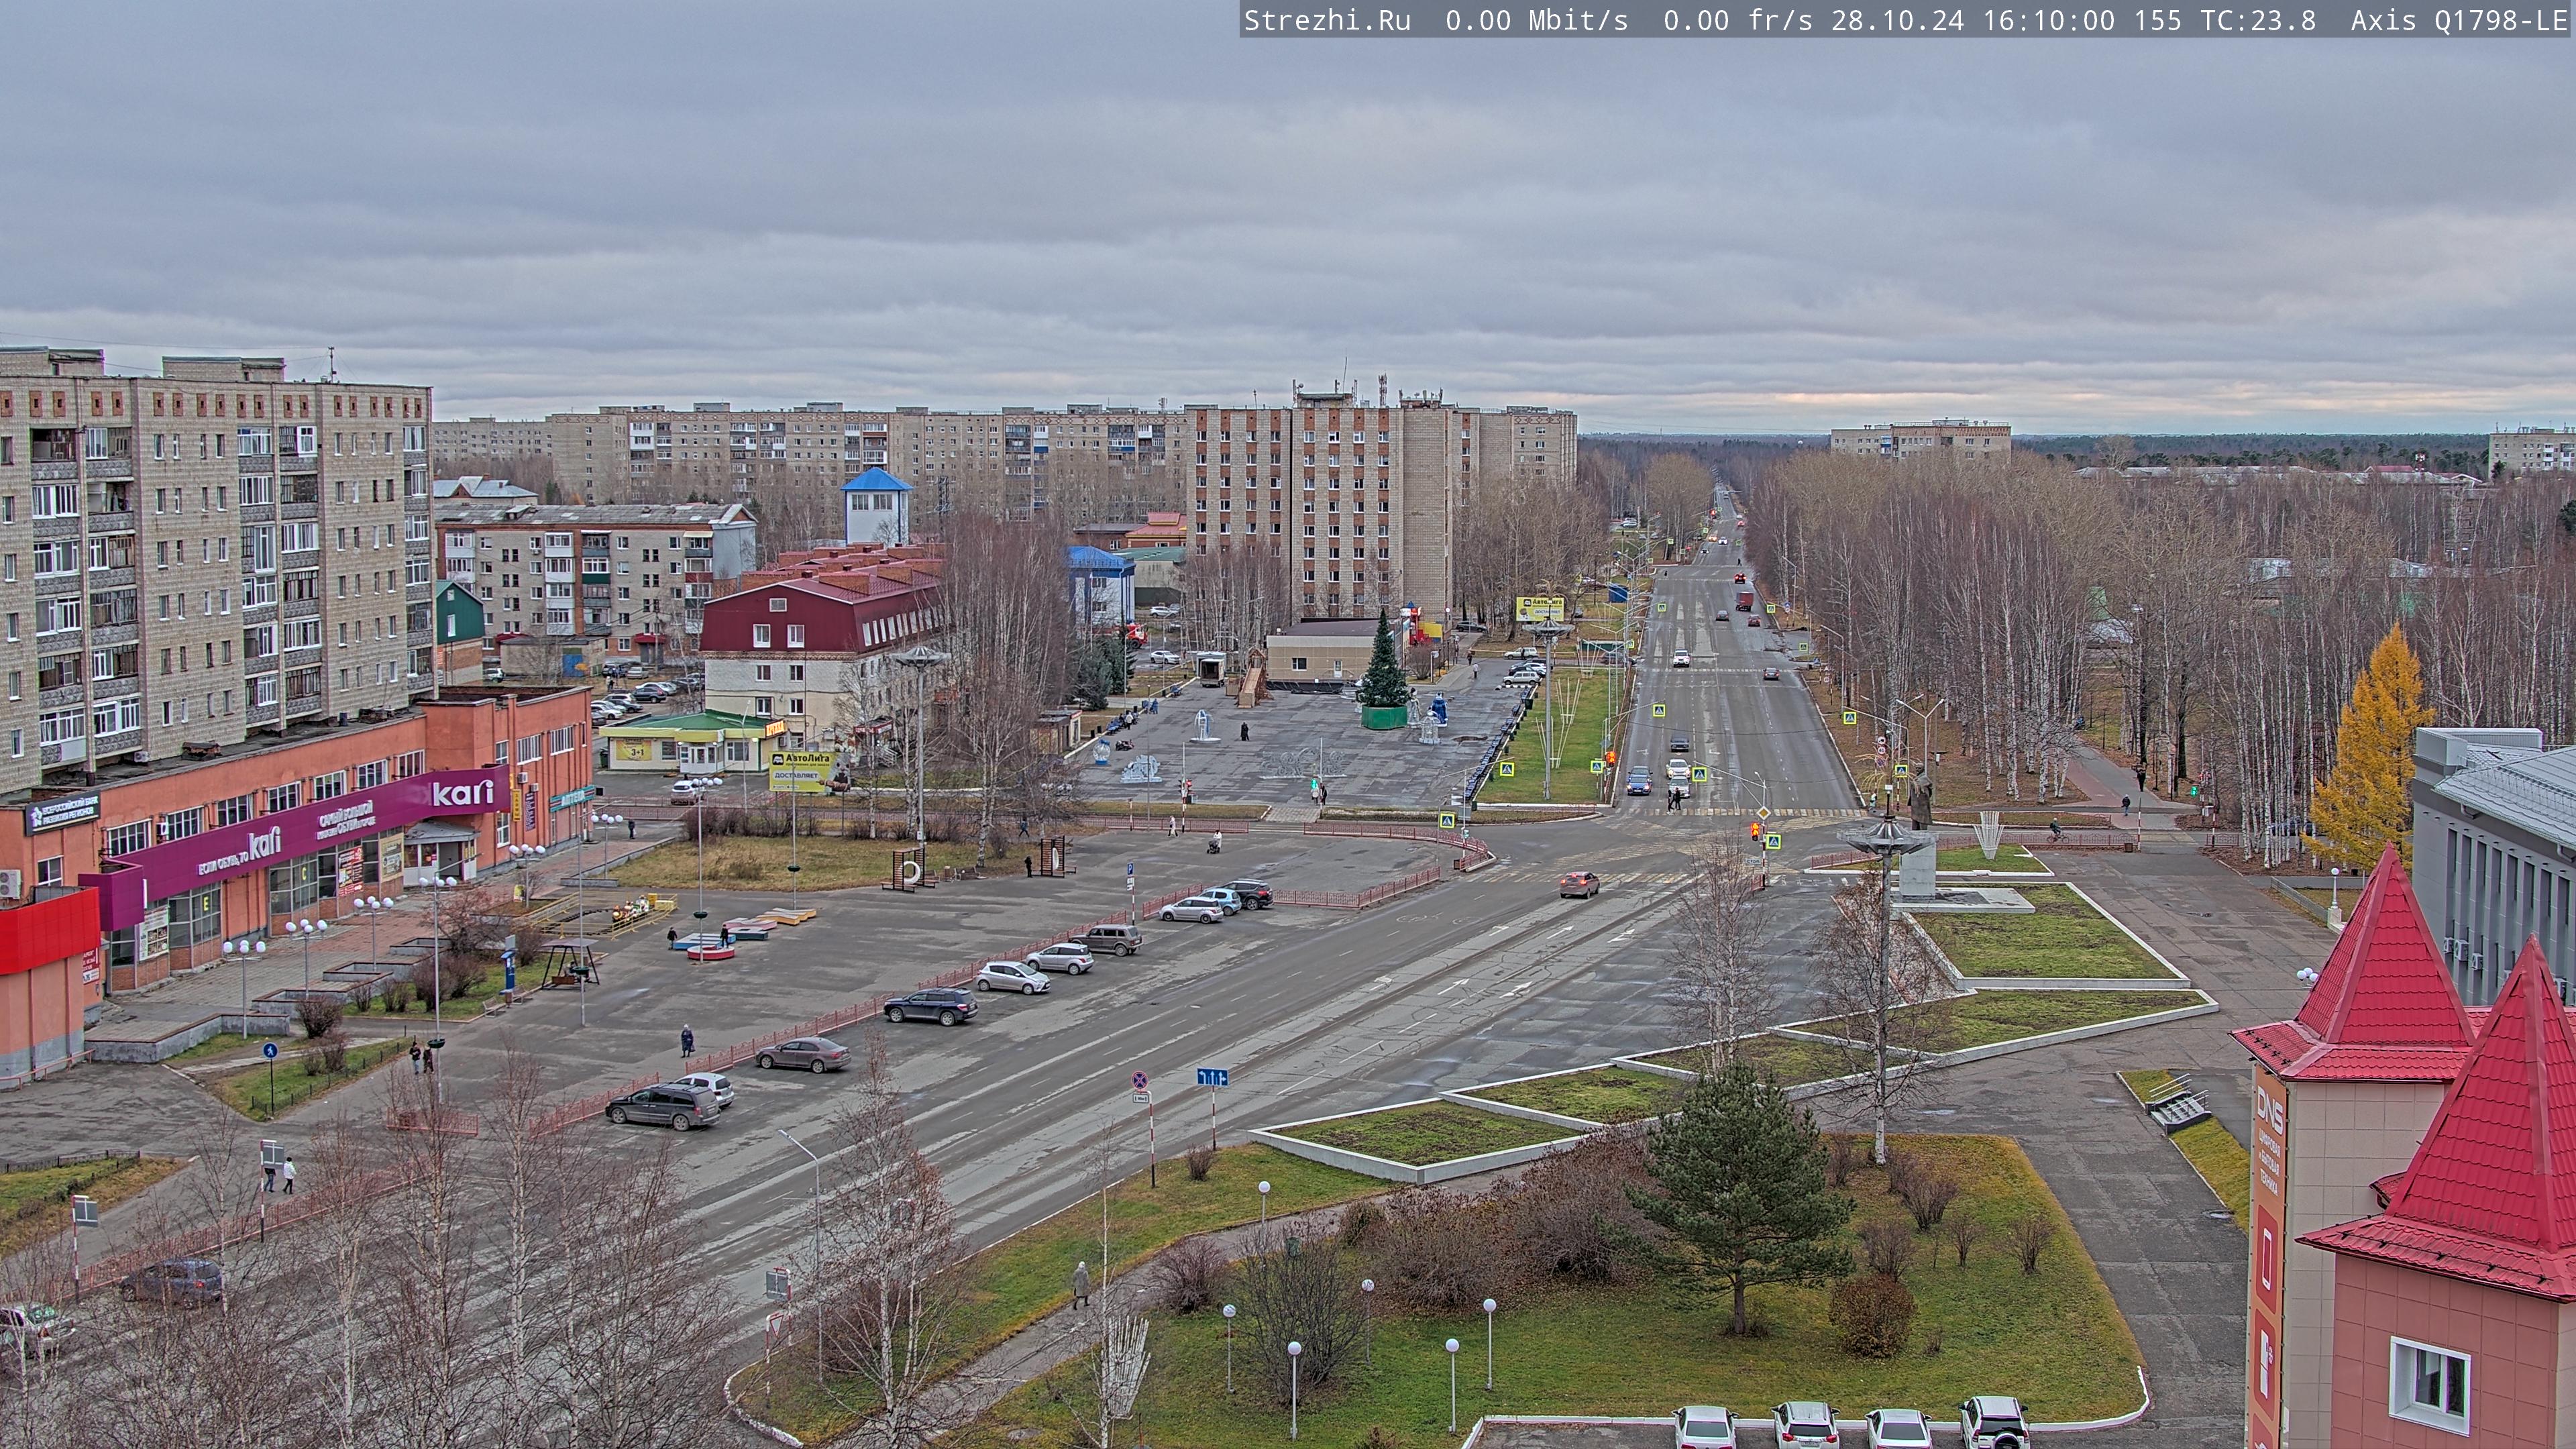Select the 0.00 Mbit/s bitrate readout
The width and height of the screenshot is (2576, 1449).
pos(1536,21)
